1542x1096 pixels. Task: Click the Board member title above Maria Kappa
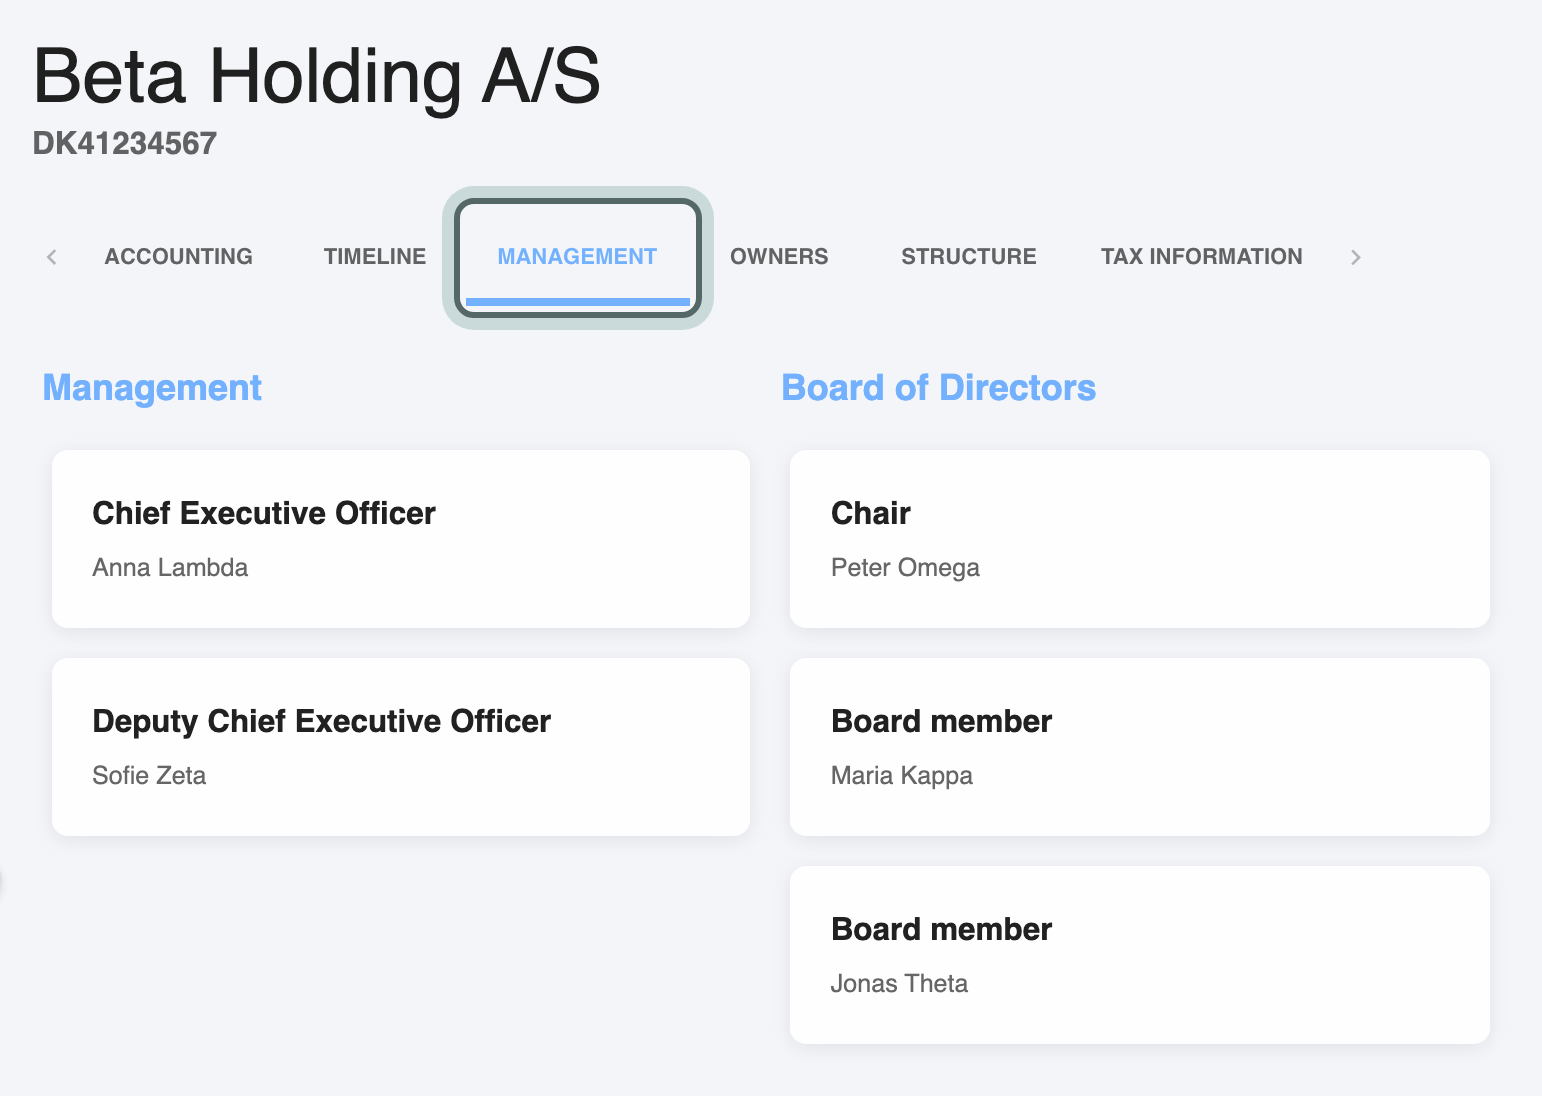pyautogui.click(x=941, y=721)
